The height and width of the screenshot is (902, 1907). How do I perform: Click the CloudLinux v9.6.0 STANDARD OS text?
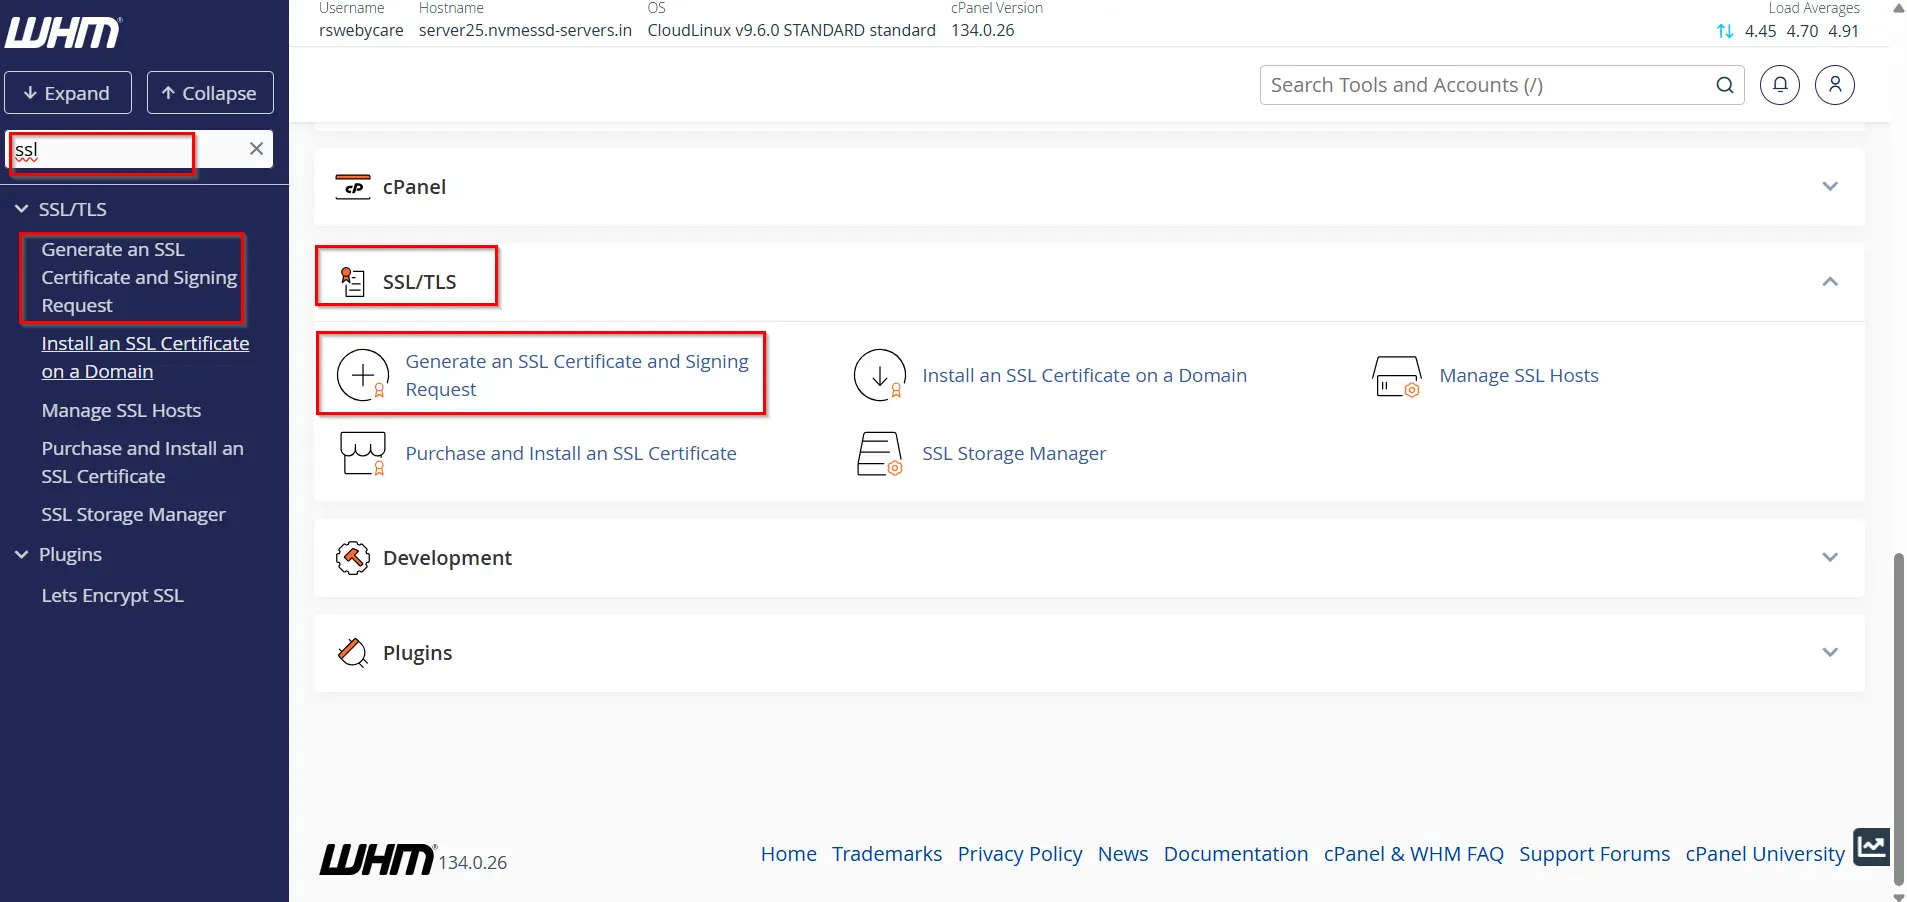click(791, 30)
